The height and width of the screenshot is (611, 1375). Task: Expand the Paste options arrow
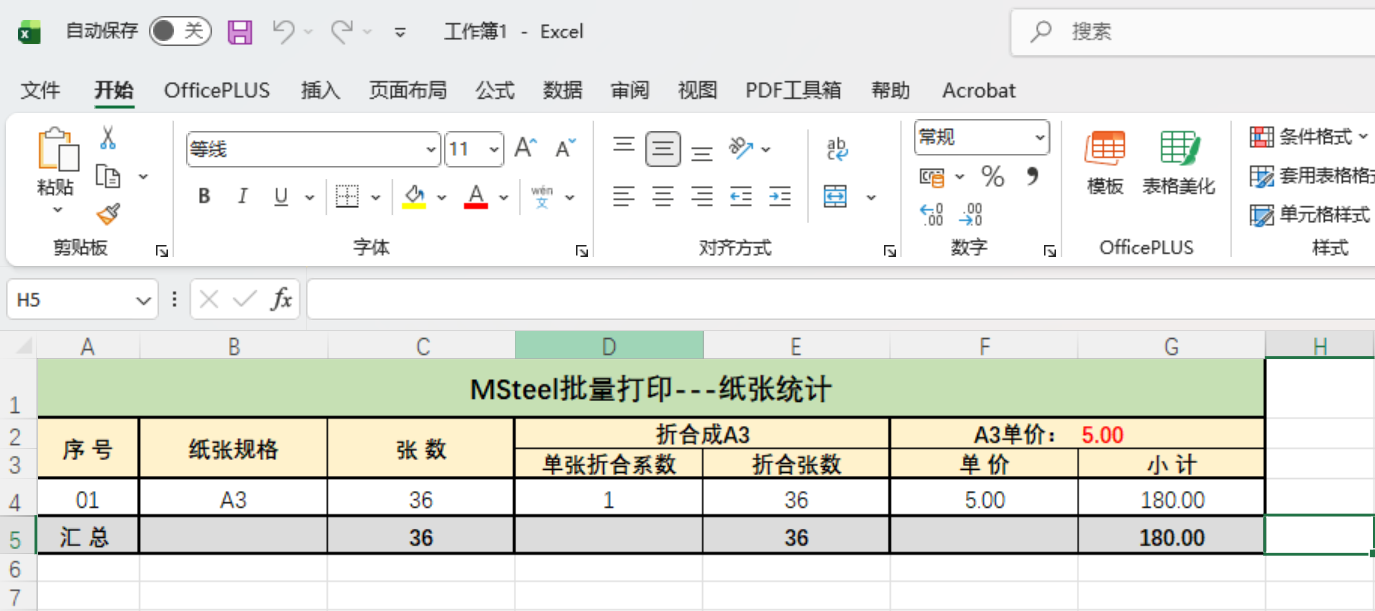click(x=57, y=210)
